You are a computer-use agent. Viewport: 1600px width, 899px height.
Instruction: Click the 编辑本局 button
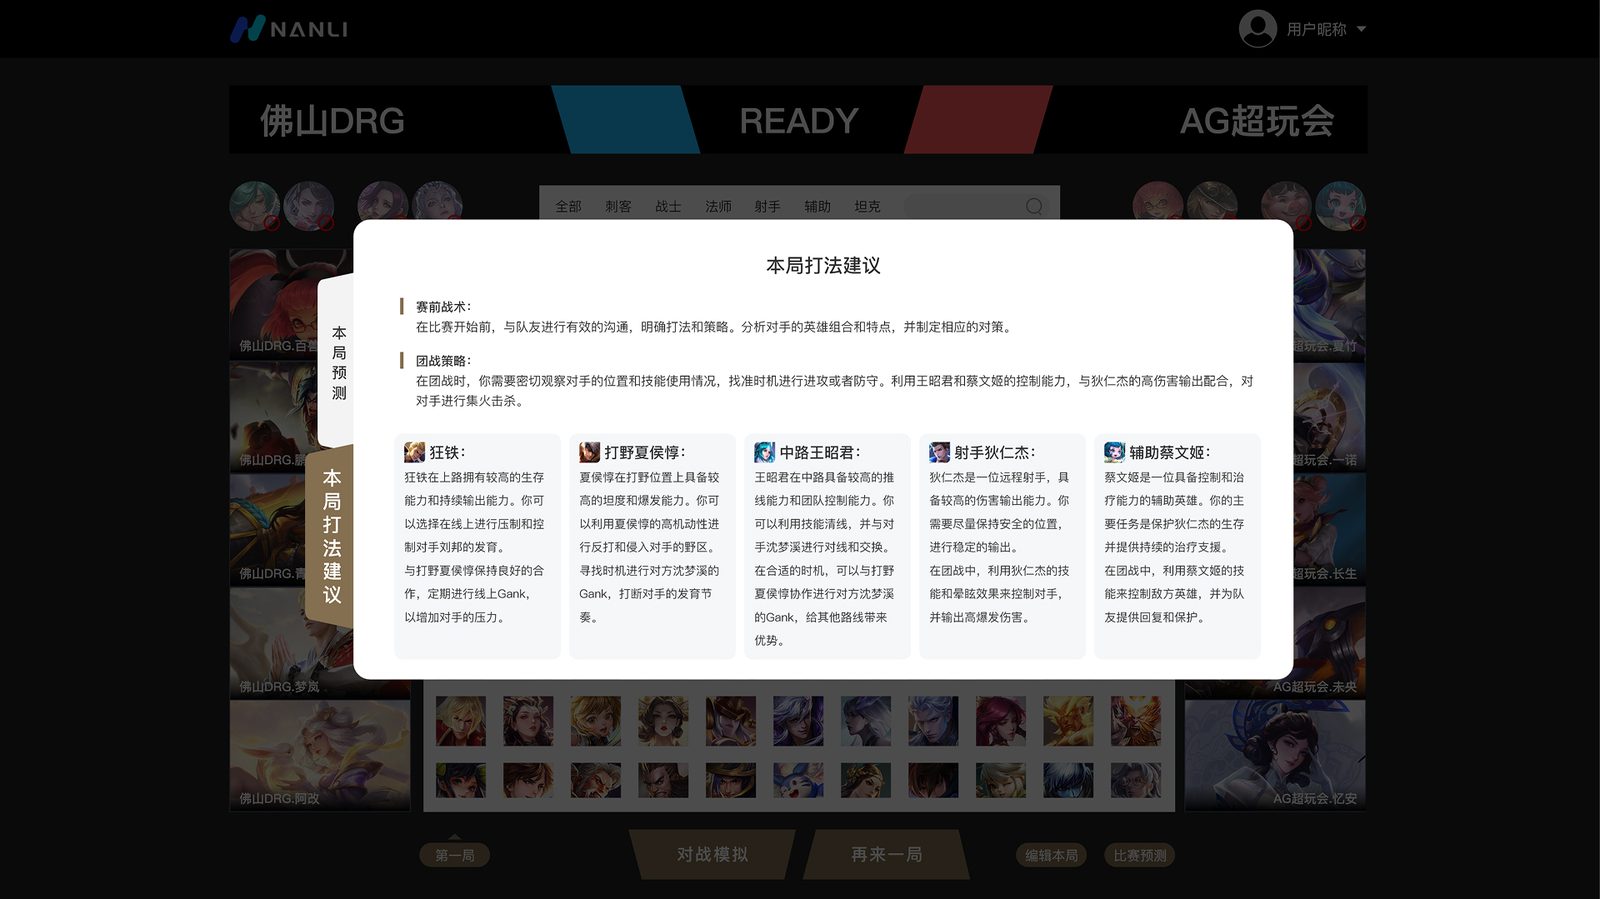coord(1051,855)
